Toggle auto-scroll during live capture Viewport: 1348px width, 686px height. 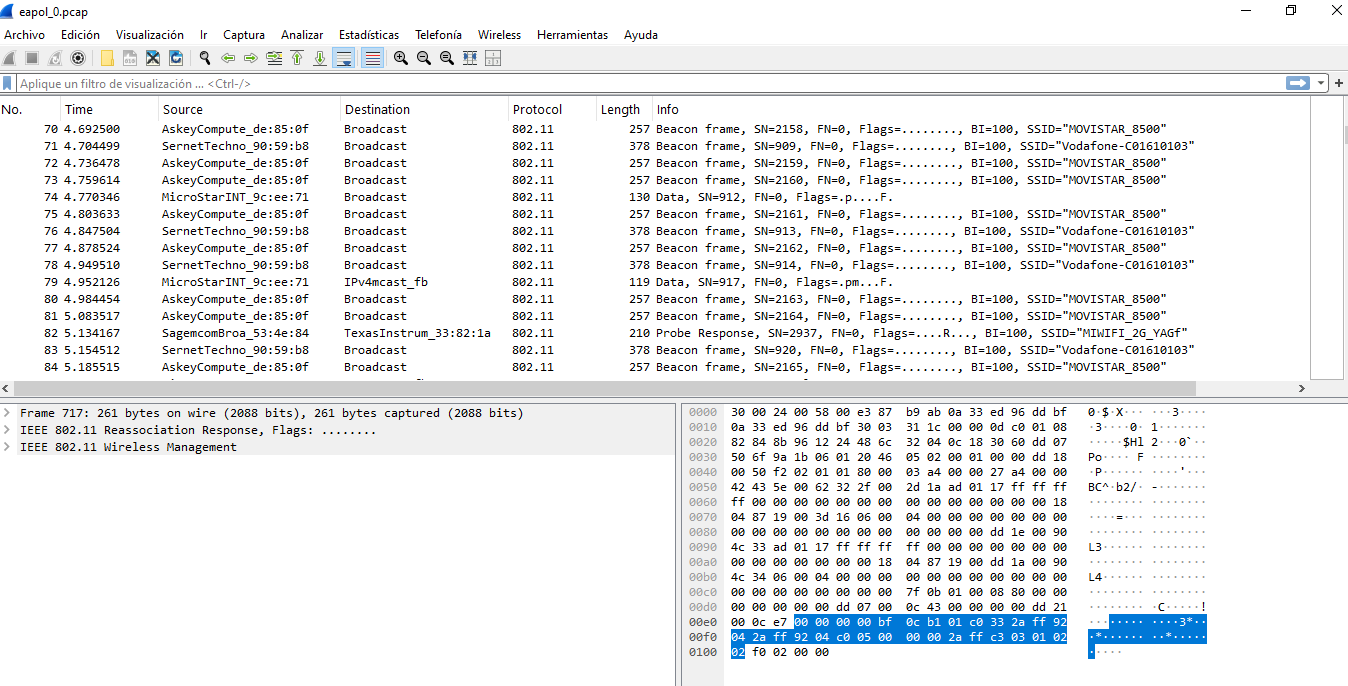[343, 58]
